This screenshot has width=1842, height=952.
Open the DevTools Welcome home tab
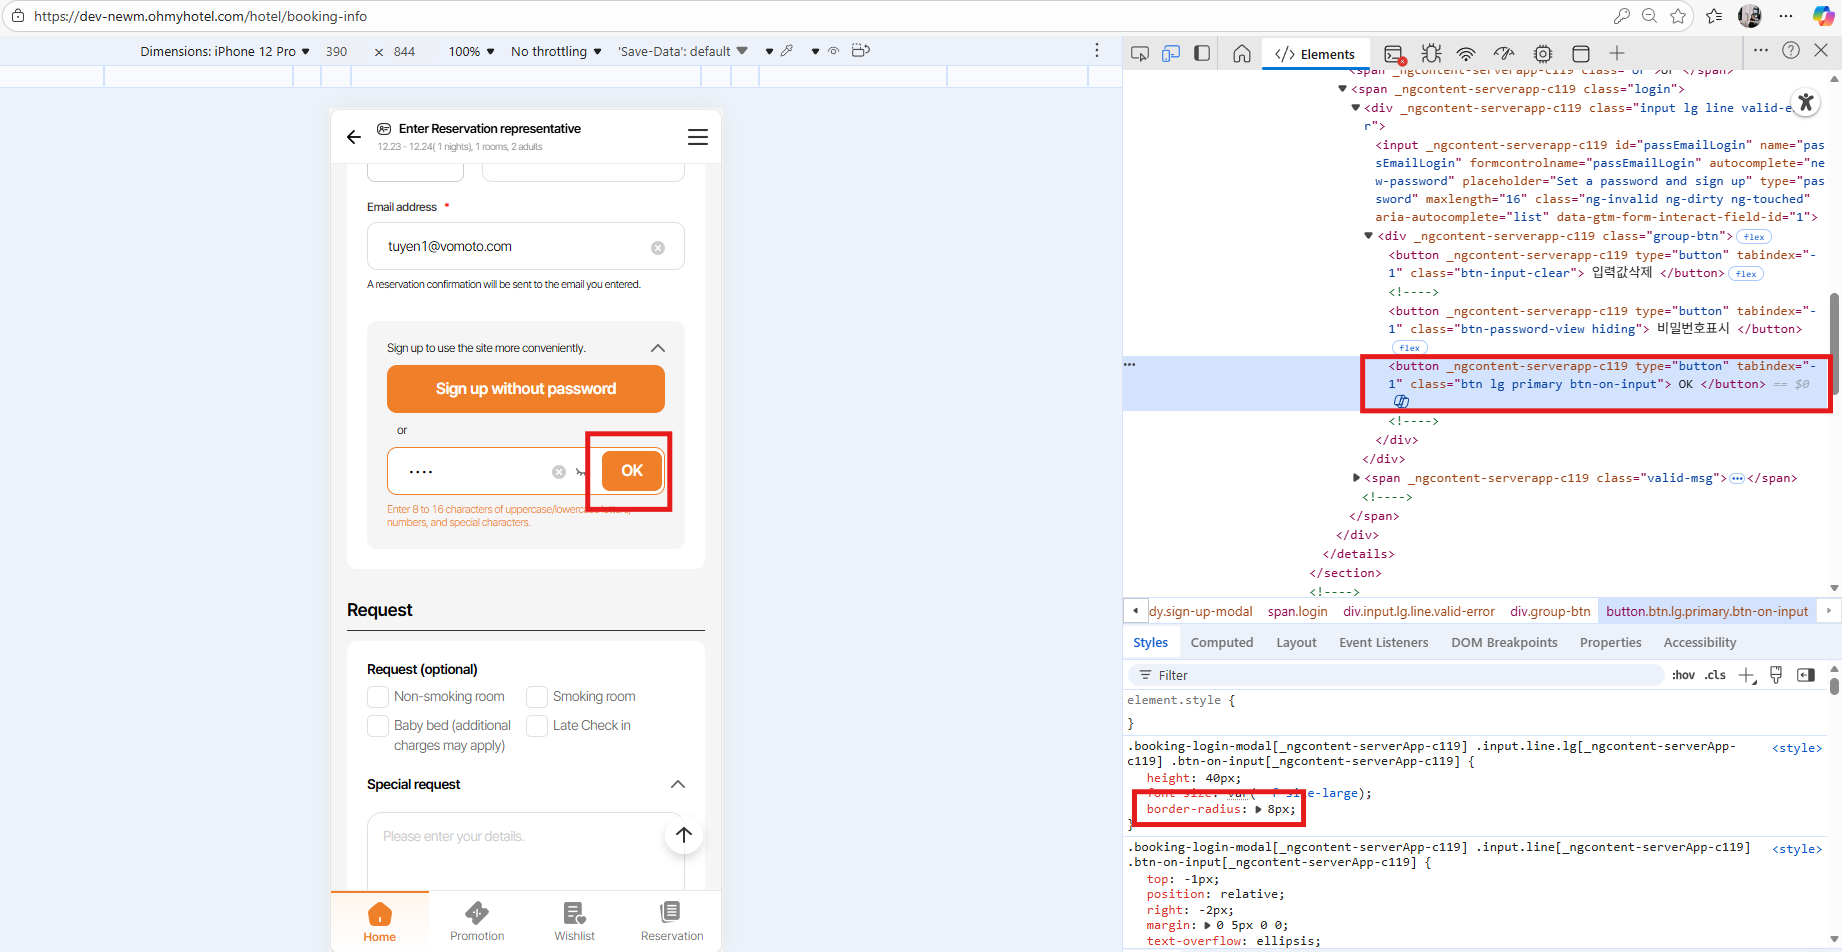(x=1242, y=54)
